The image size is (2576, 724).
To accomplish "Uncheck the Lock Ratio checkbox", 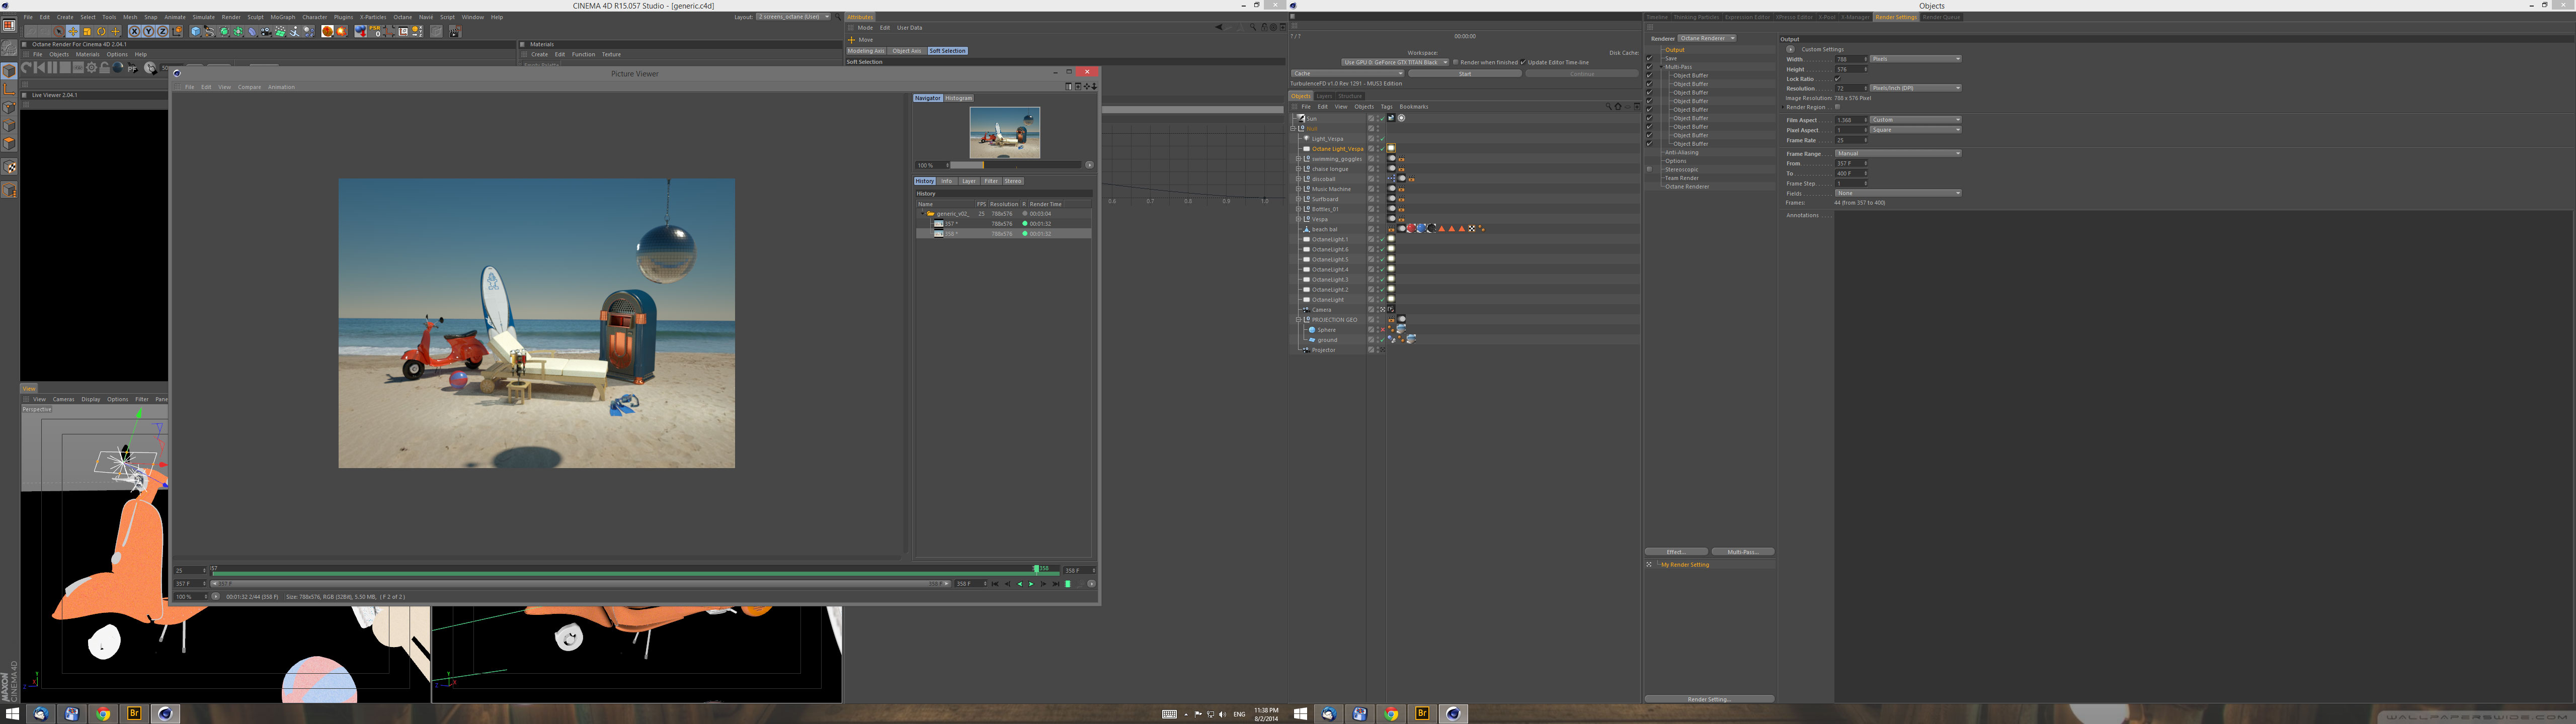I will [1837, 79].
